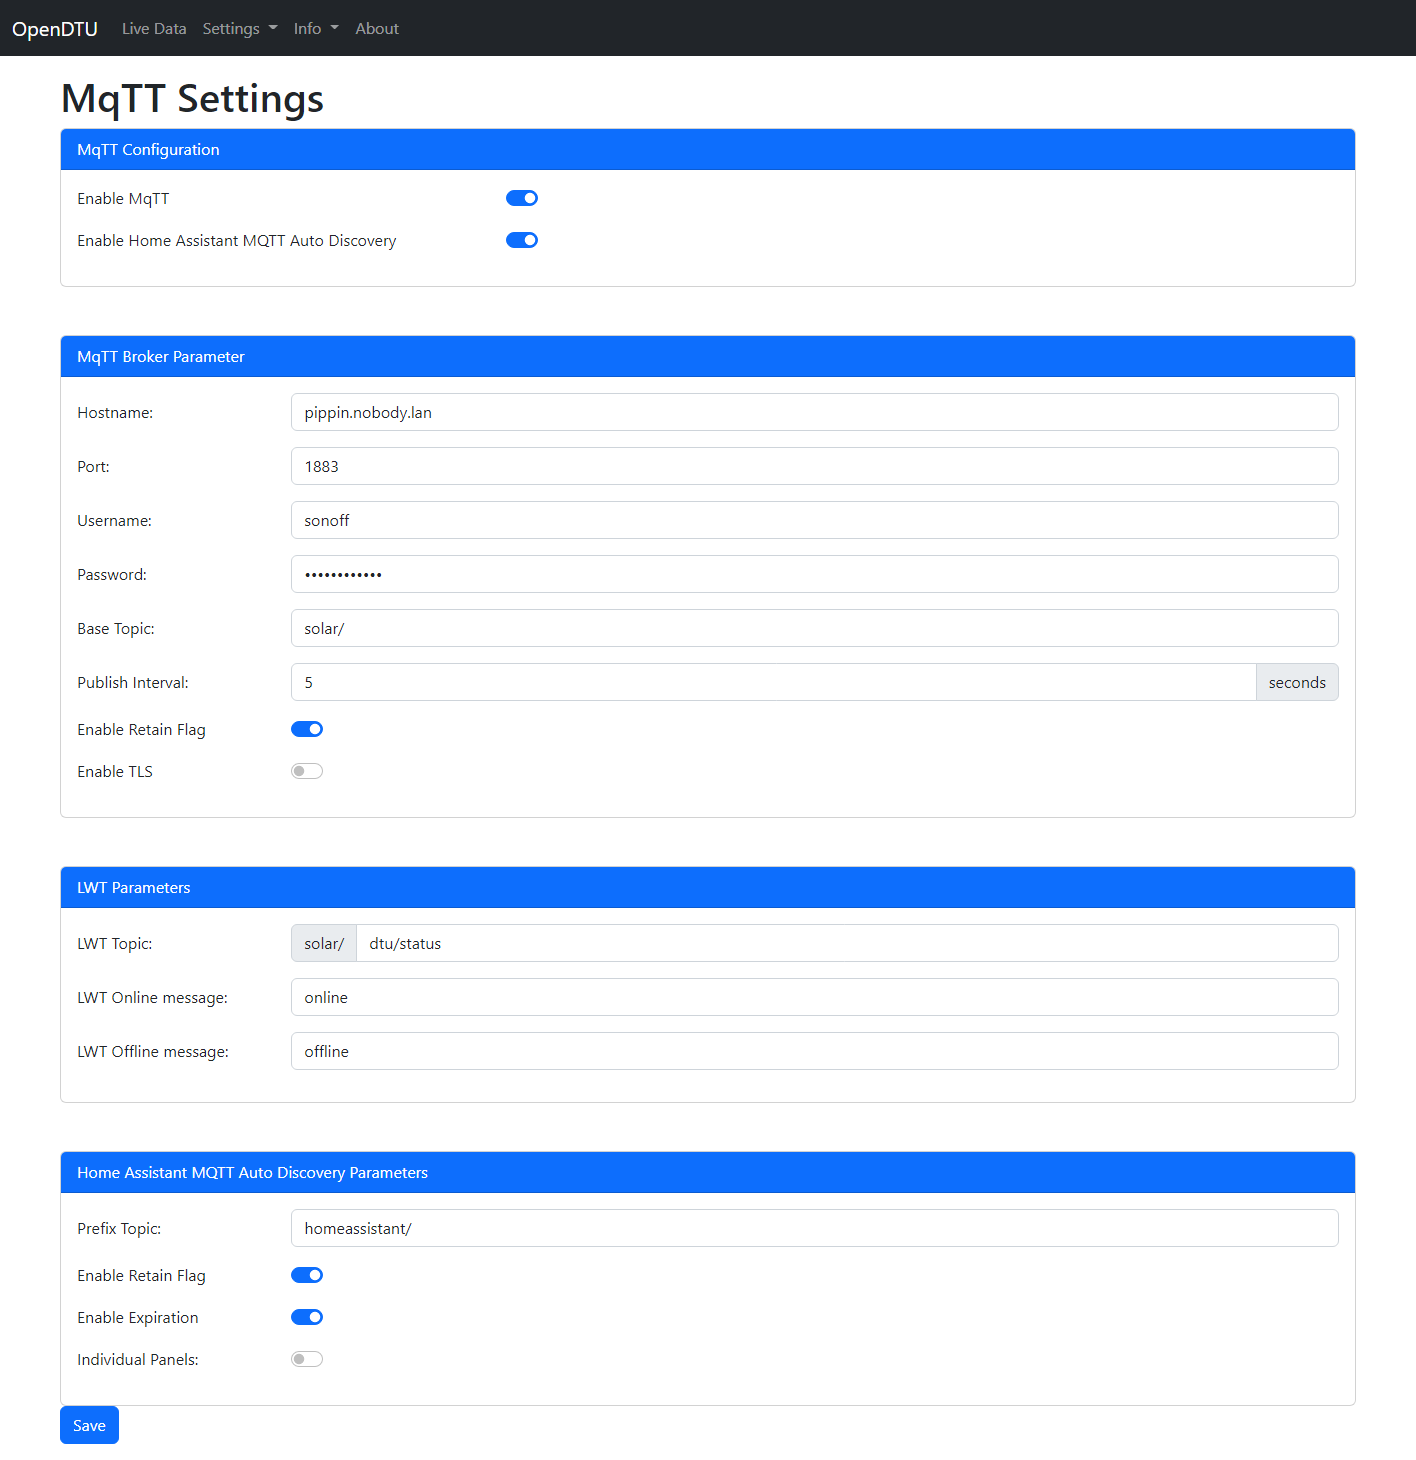The width and height of the screenshot is (1416, 1460).
Task: Click the Port input field
Action: 814,466
